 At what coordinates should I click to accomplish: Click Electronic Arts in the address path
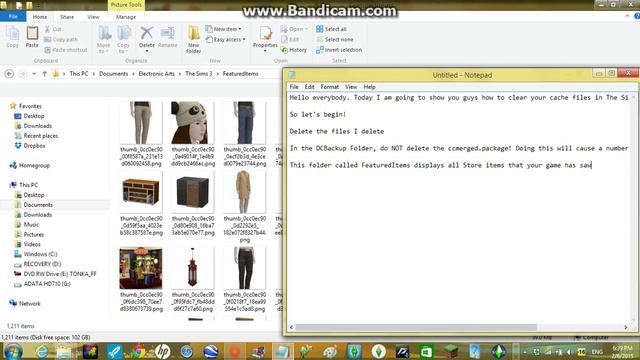(x=156, y=74)
